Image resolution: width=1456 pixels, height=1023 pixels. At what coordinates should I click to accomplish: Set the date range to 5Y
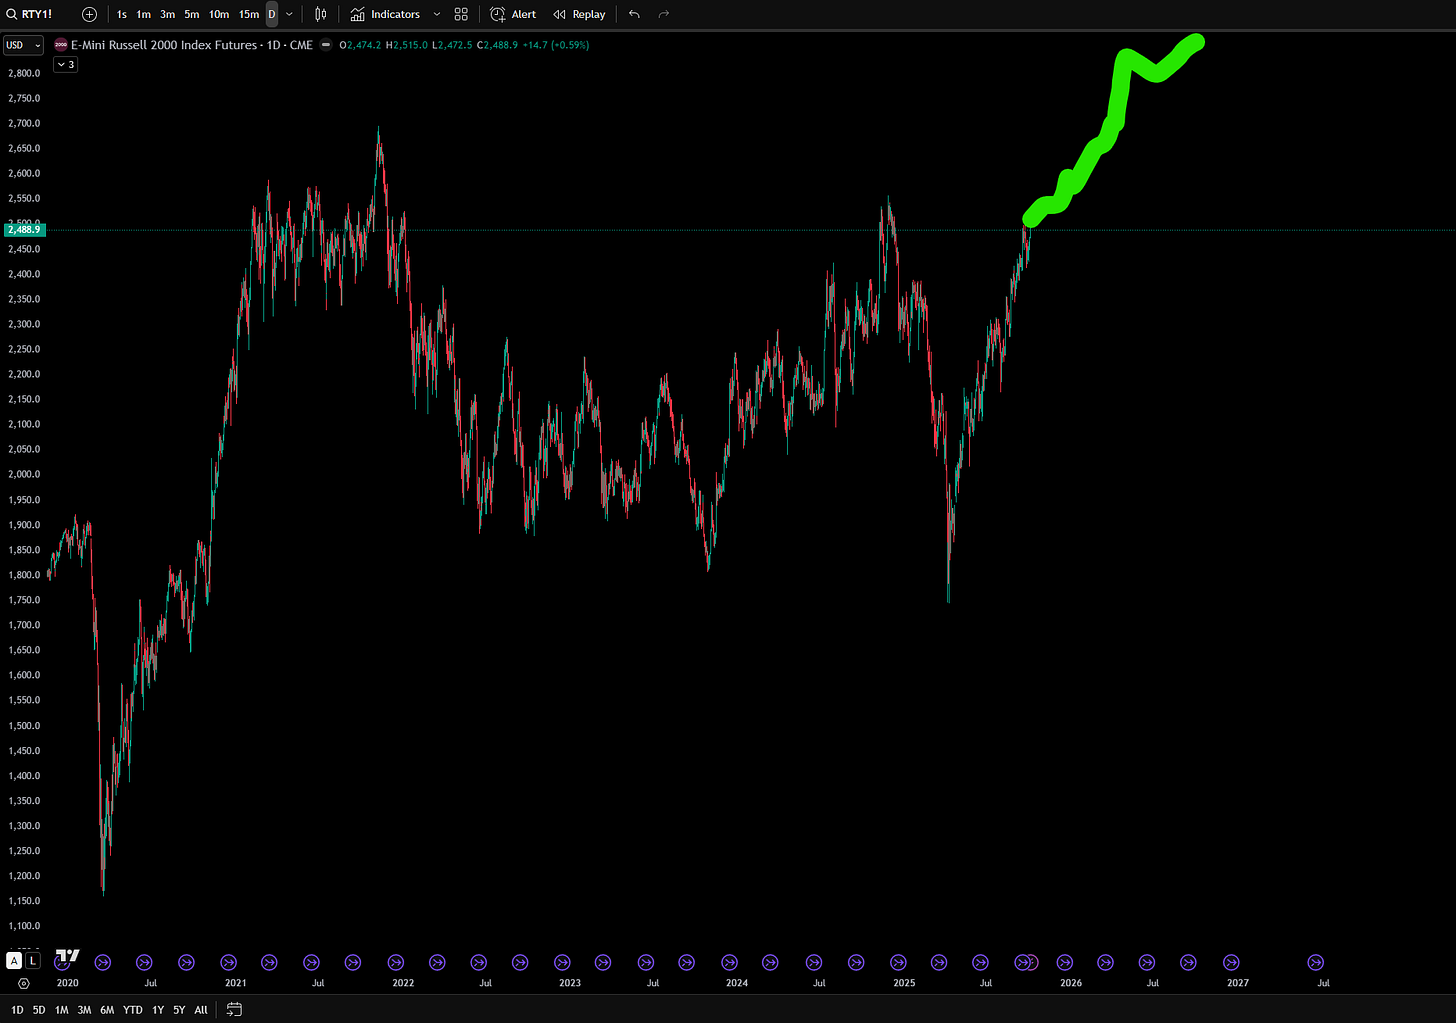pos(179,1010)
